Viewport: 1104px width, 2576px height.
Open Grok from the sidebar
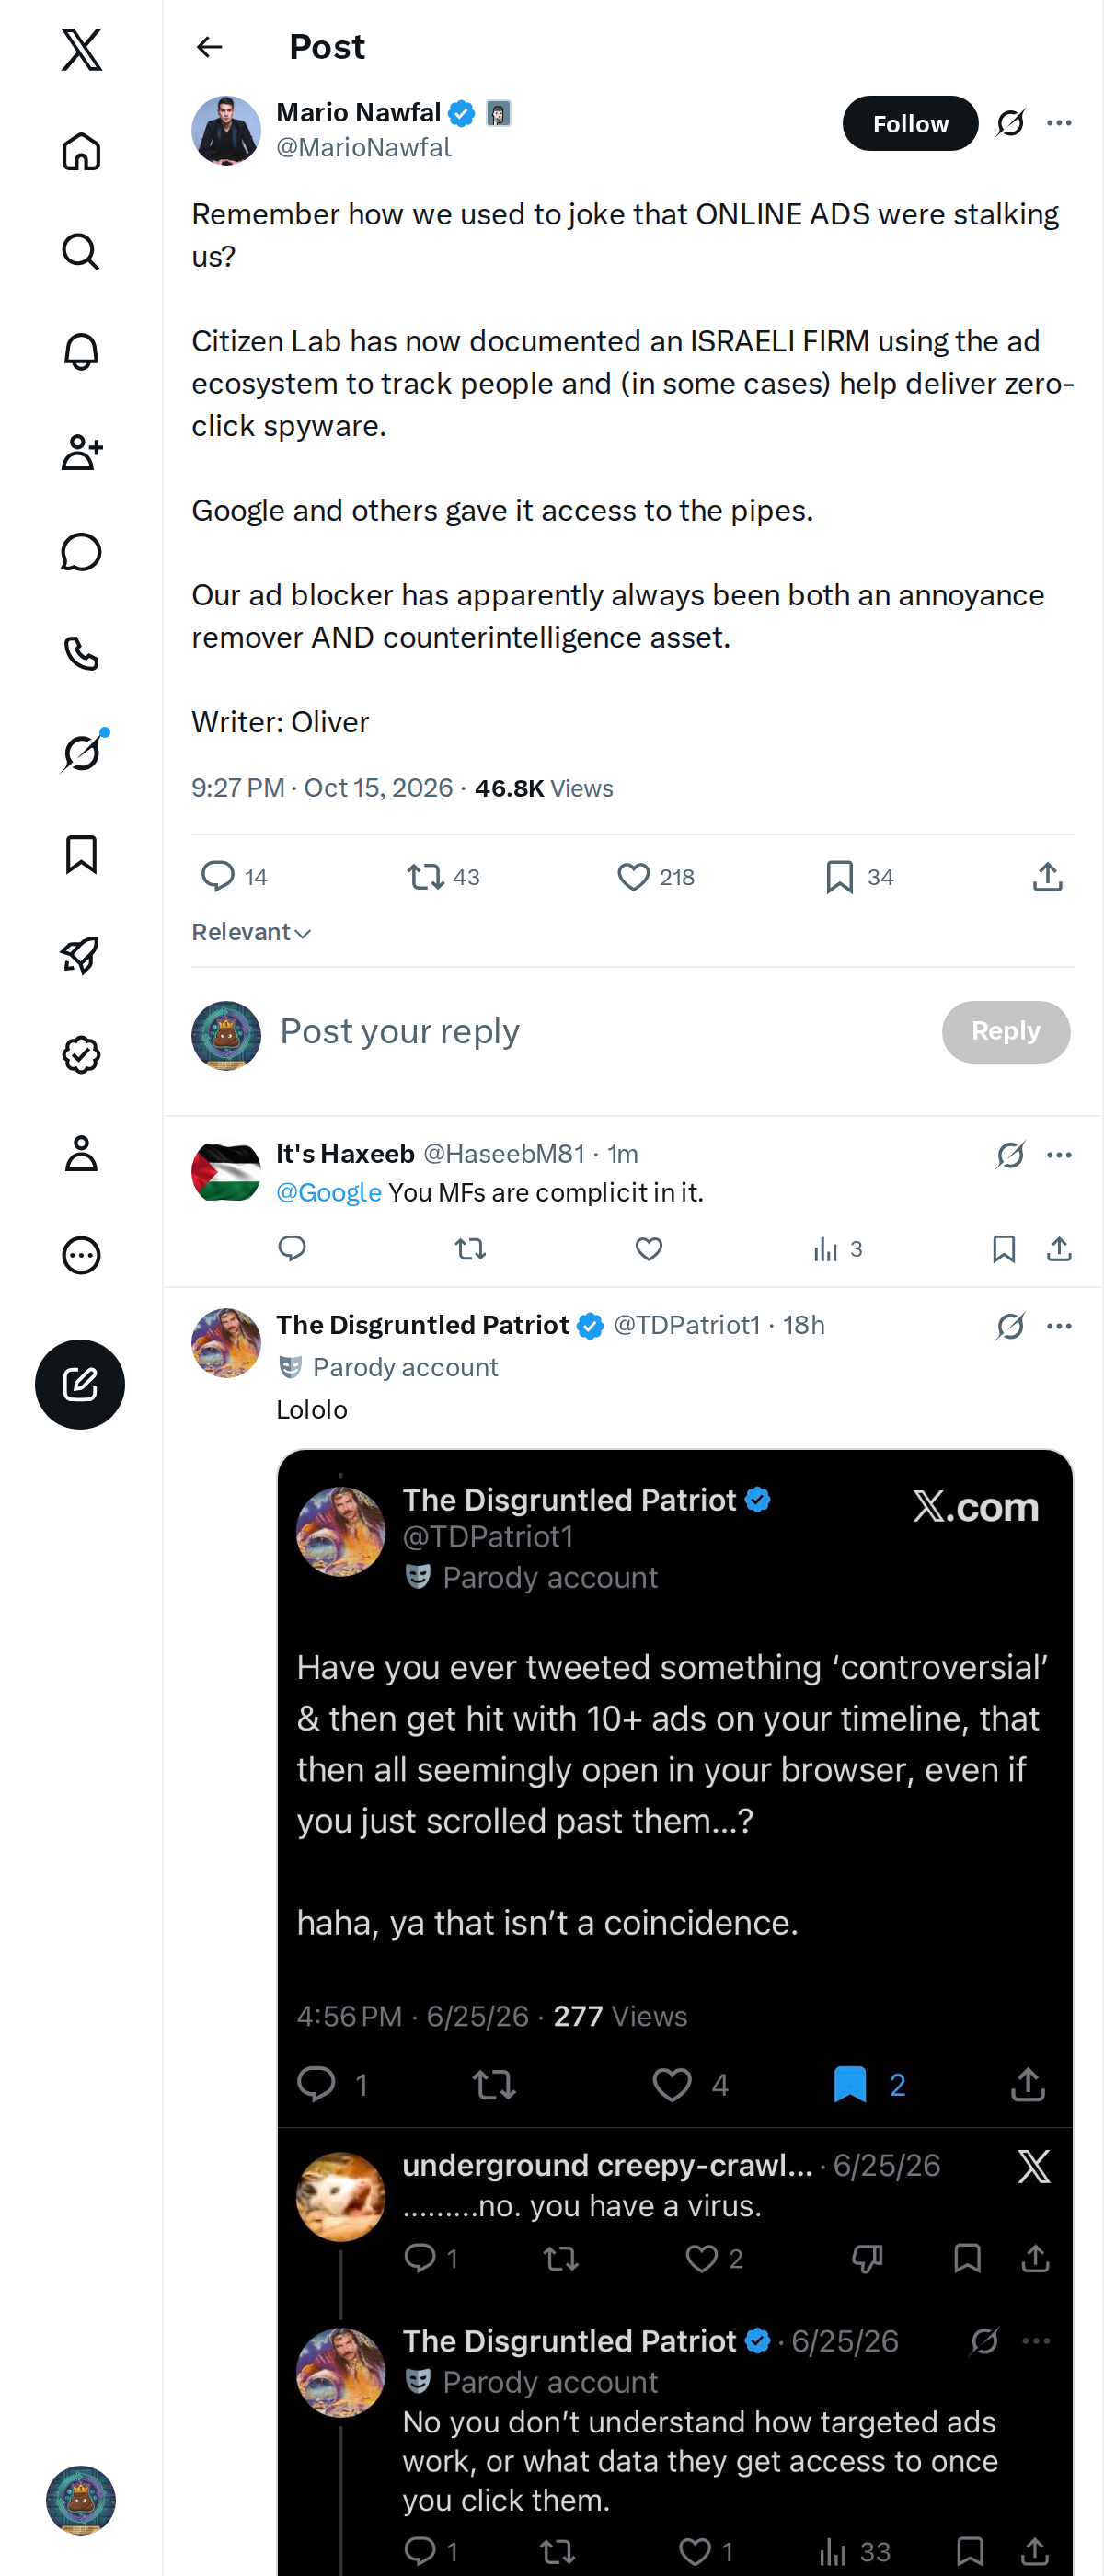tap(81, 753)
